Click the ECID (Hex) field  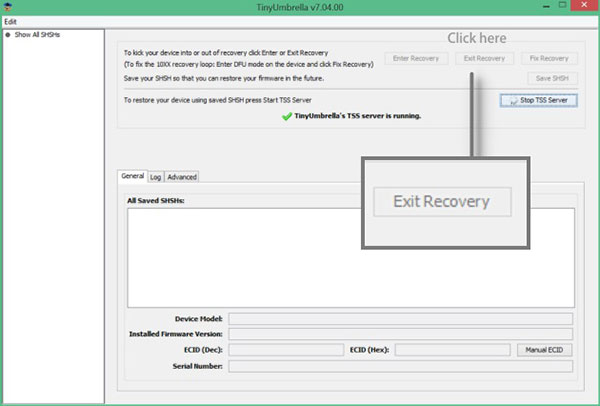(x=453, y=350)
